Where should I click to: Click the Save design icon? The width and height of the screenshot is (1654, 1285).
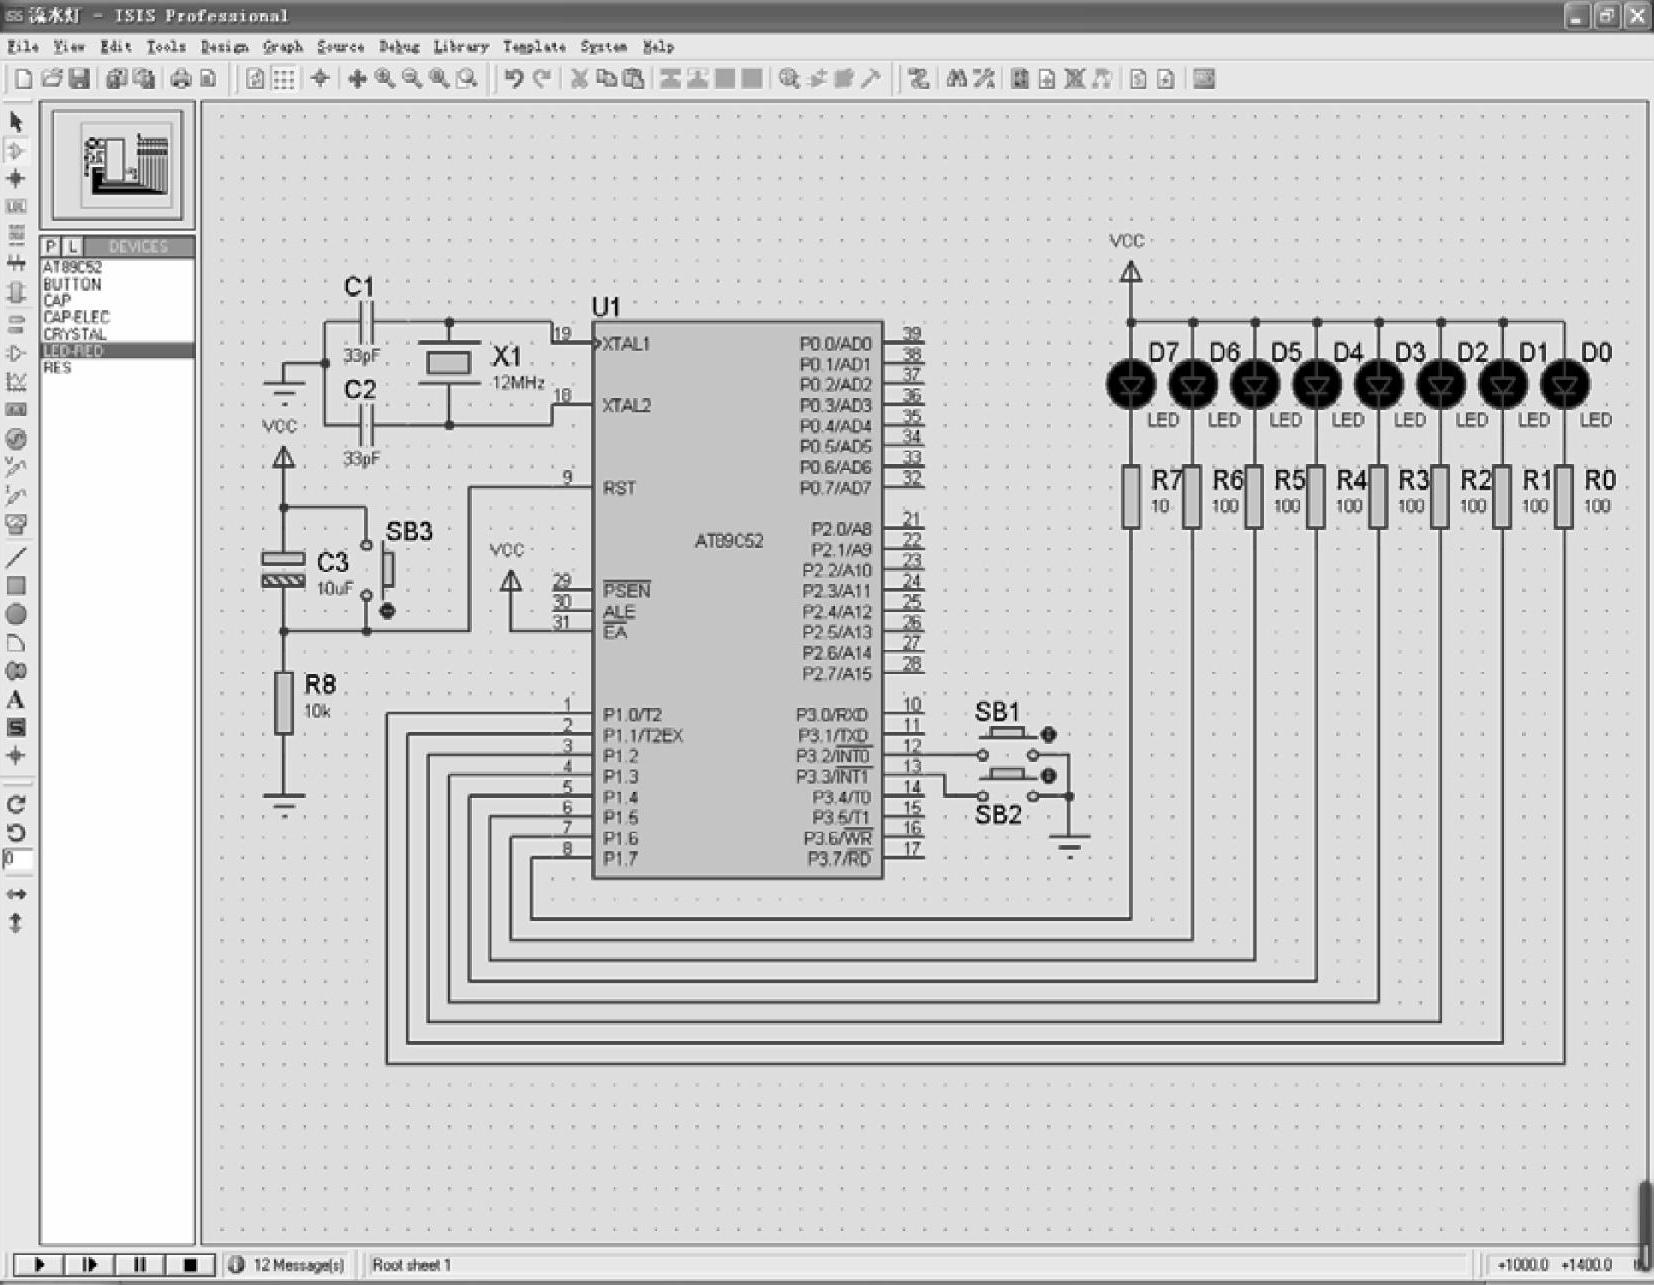(80, 79)
